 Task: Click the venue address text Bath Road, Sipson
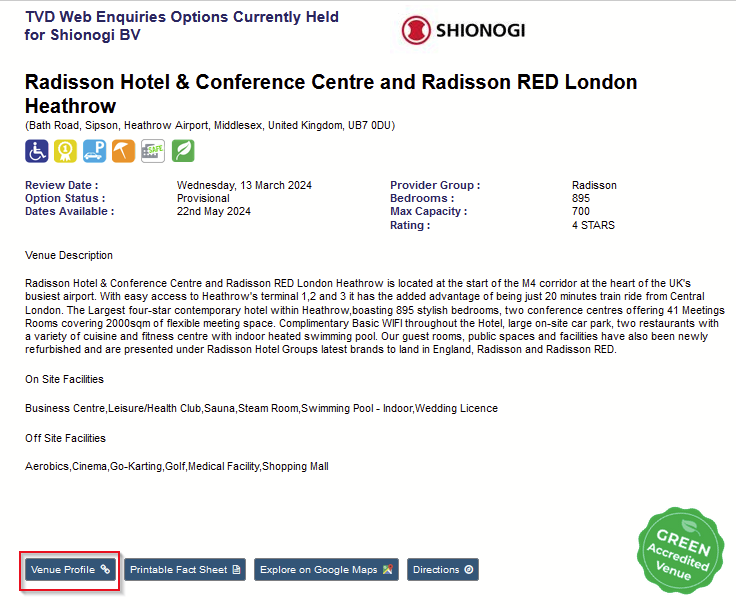210,125
